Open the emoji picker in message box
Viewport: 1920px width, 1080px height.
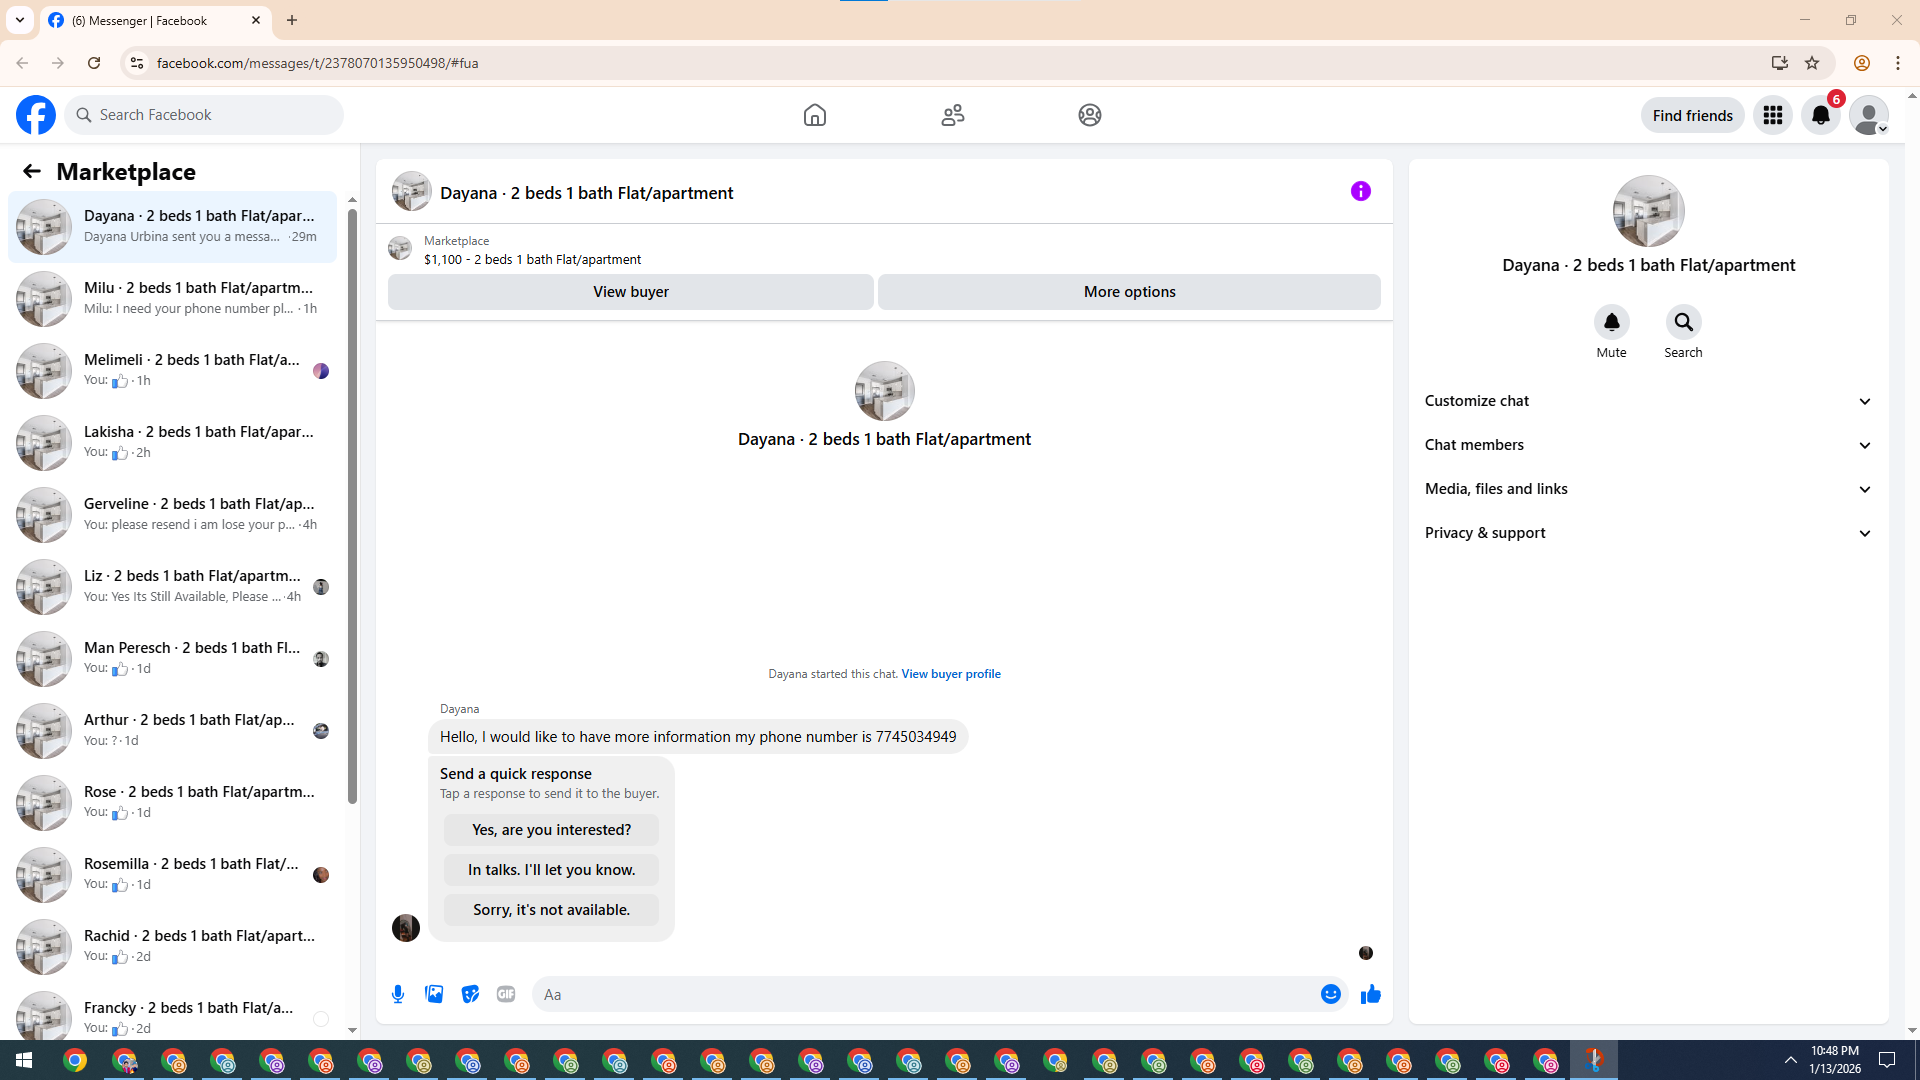[x=1330, y=994]
